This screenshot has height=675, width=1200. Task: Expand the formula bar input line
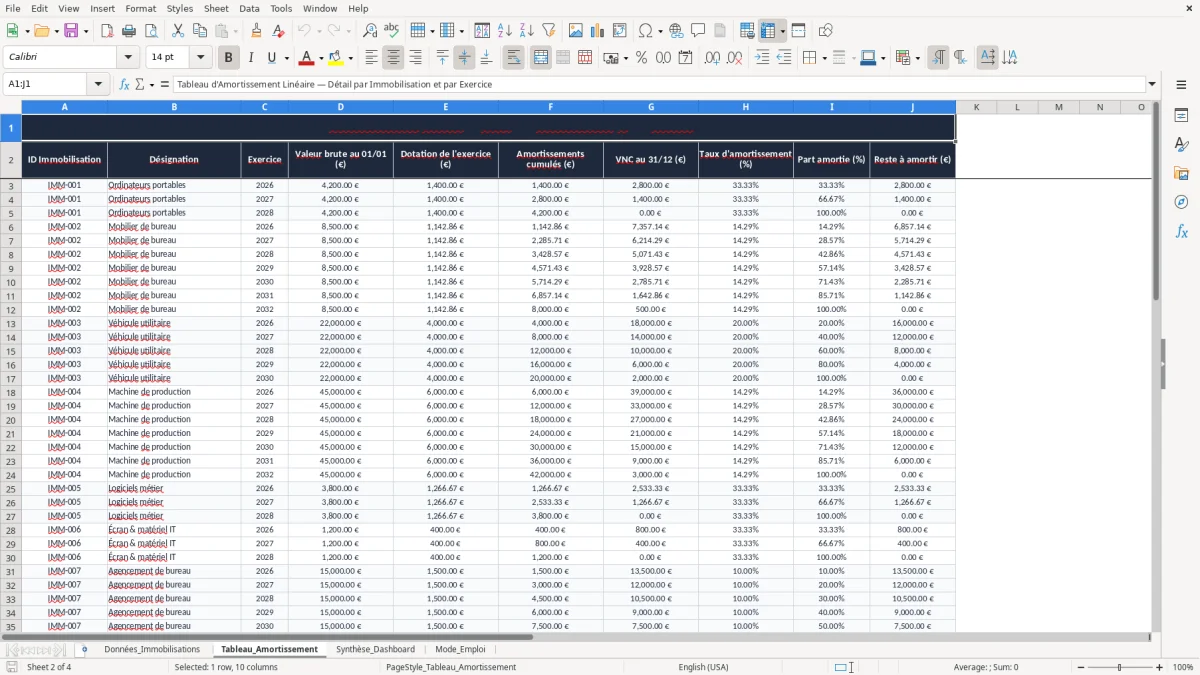1153,85
